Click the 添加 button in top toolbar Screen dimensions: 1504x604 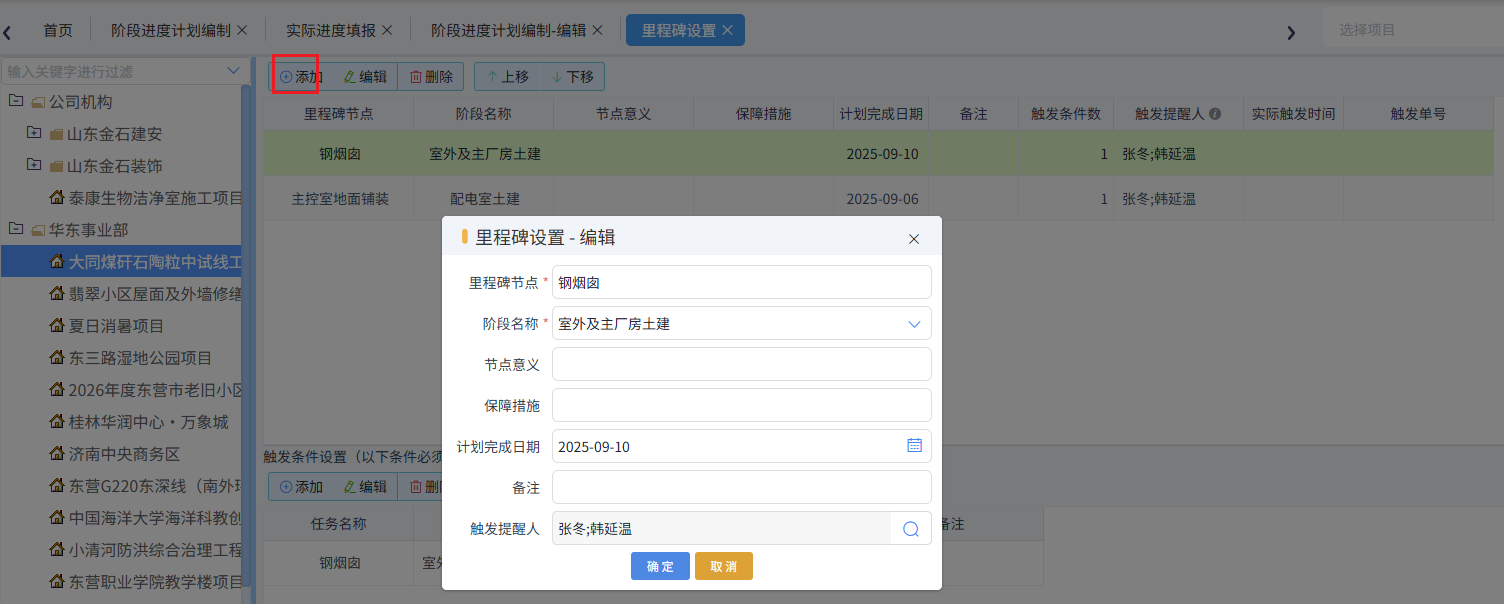[x=301, y=76]
